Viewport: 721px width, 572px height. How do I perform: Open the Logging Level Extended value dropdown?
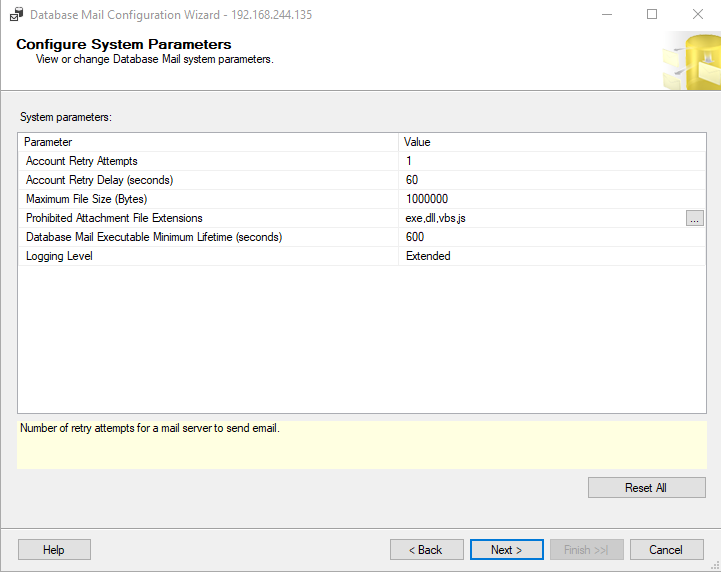pyautogui.click(x=551, y=256)
